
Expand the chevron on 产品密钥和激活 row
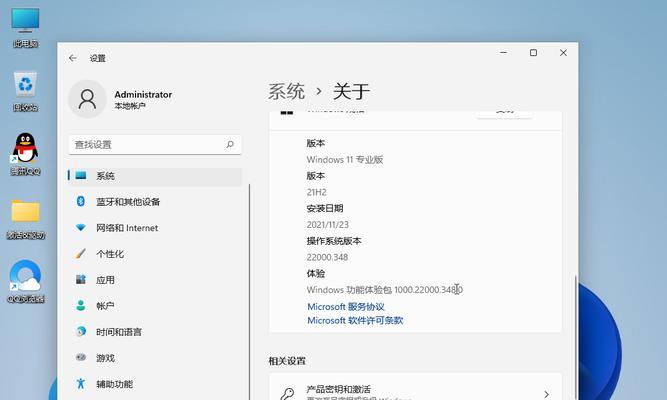point(546,394)
